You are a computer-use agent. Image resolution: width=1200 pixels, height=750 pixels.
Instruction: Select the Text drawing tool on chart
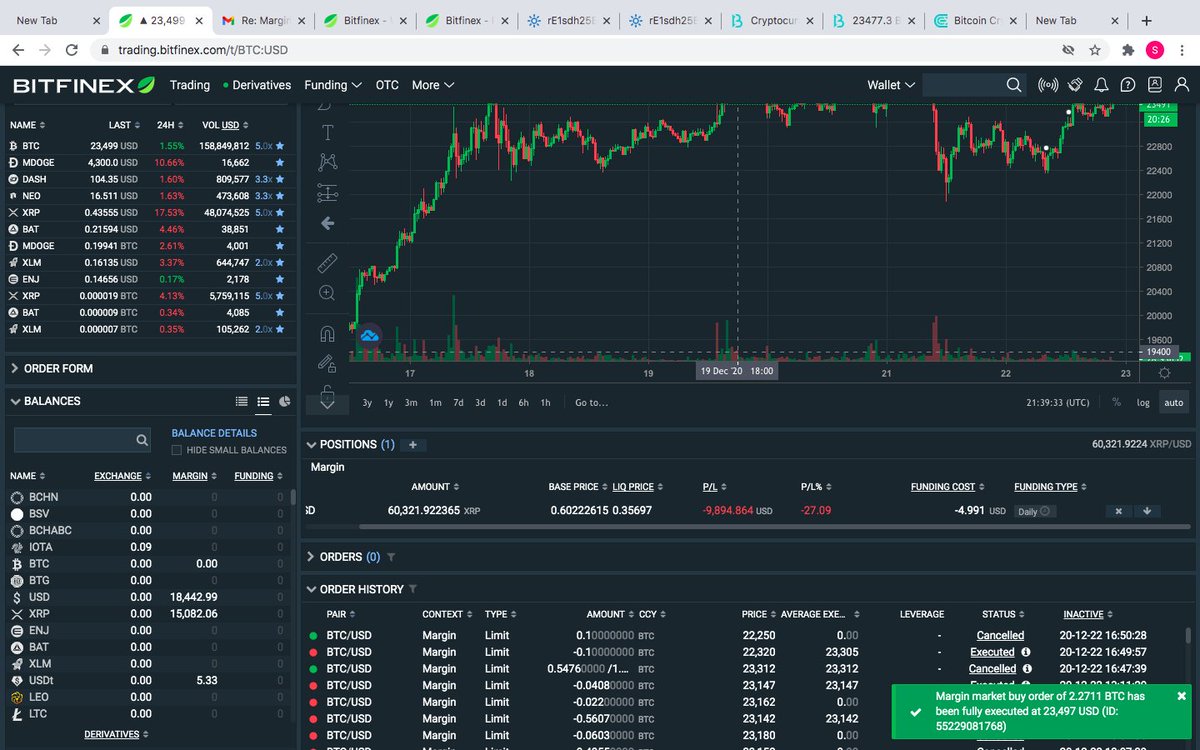click(327, 132)
